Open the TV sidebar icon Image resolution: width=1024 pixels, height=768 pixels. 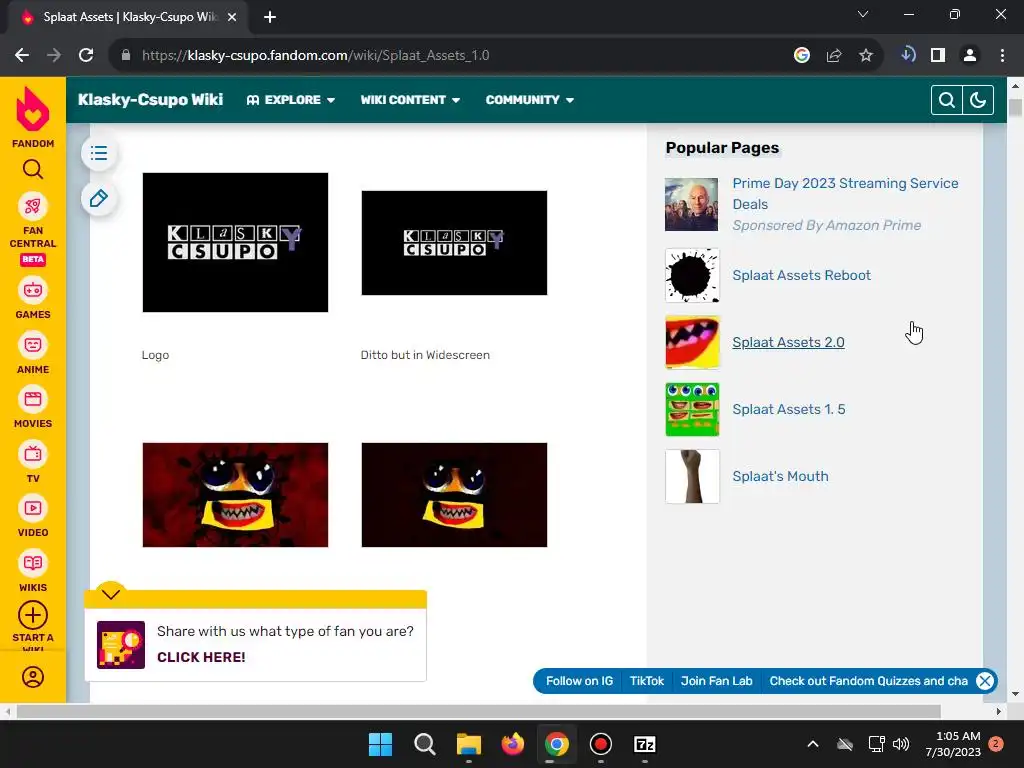[33, 454]
